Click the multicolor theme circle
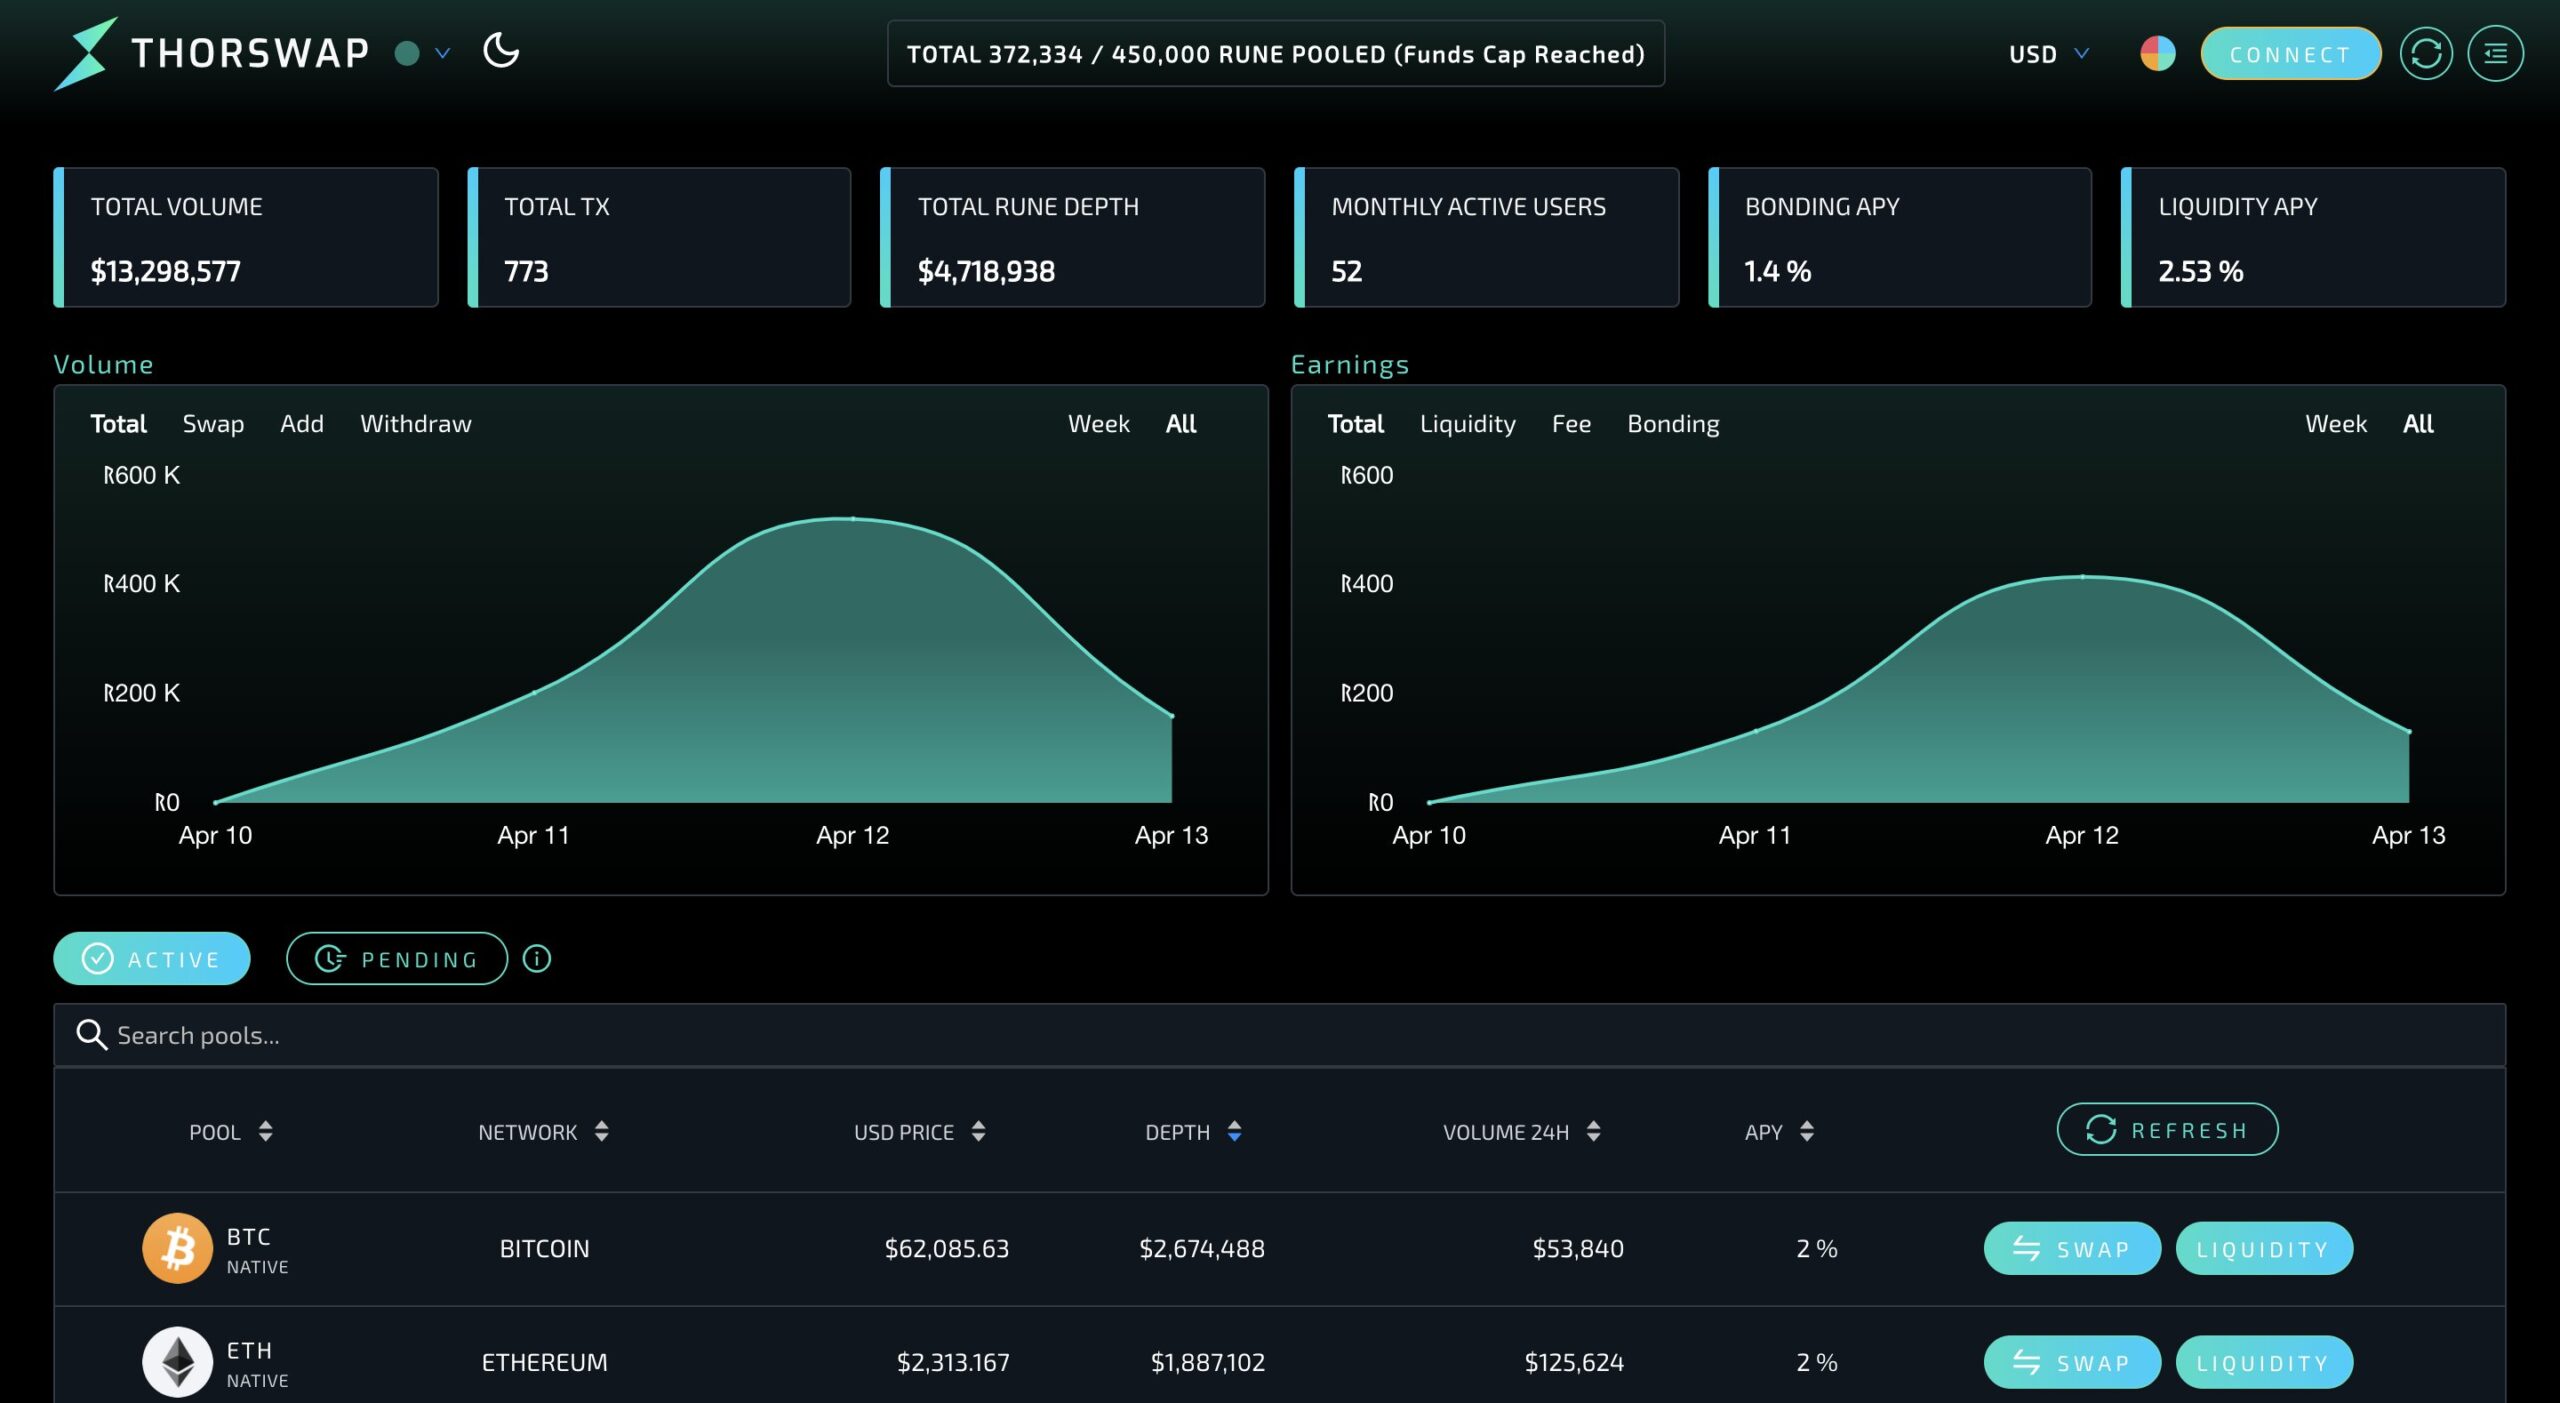 [2157, 53]
